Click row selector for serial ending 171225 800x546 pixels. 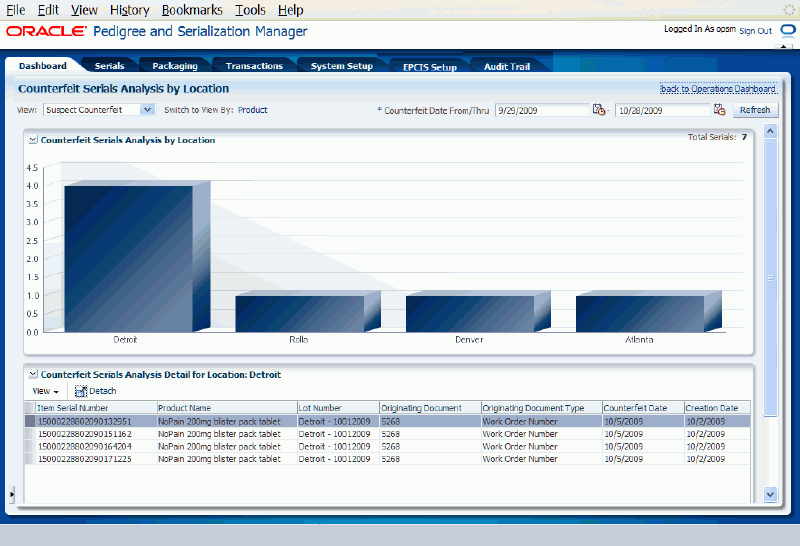click(x=30, y=459)
